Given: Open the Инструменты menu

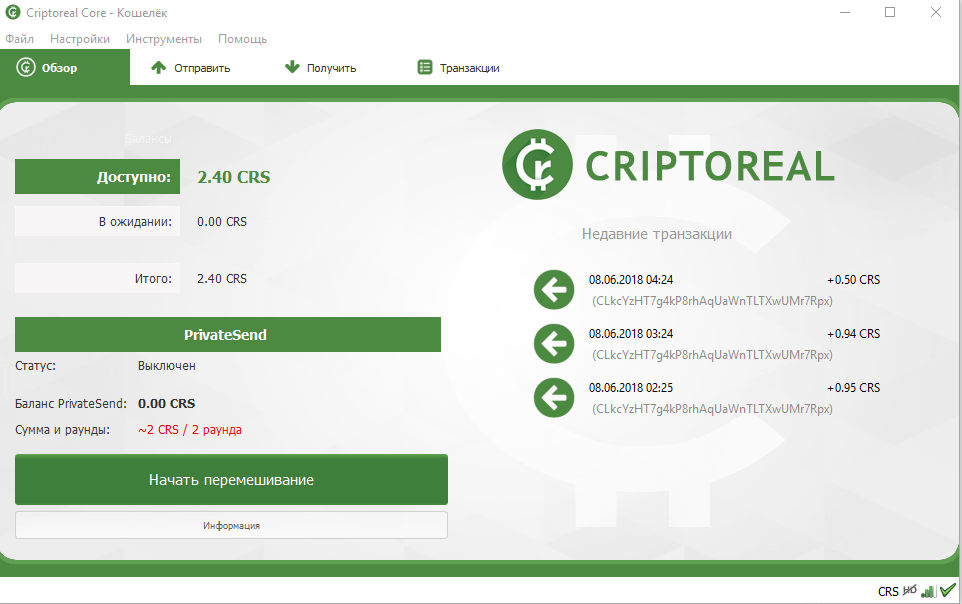Looking at the screenshot, I should (x=164, y=39).
